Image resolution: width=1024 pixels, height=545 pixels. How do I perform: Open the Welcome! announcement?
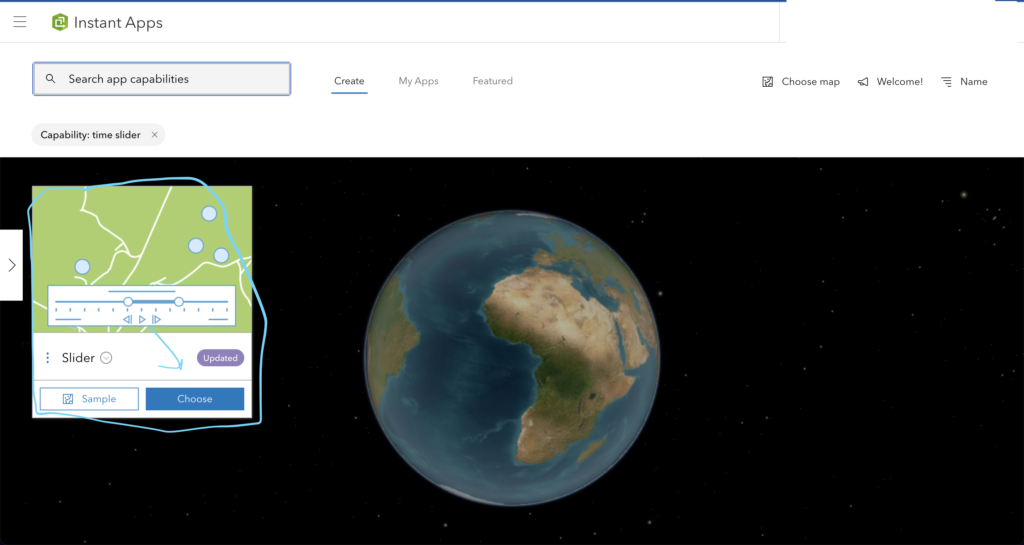pyautogui.click(x=890, y=82)
